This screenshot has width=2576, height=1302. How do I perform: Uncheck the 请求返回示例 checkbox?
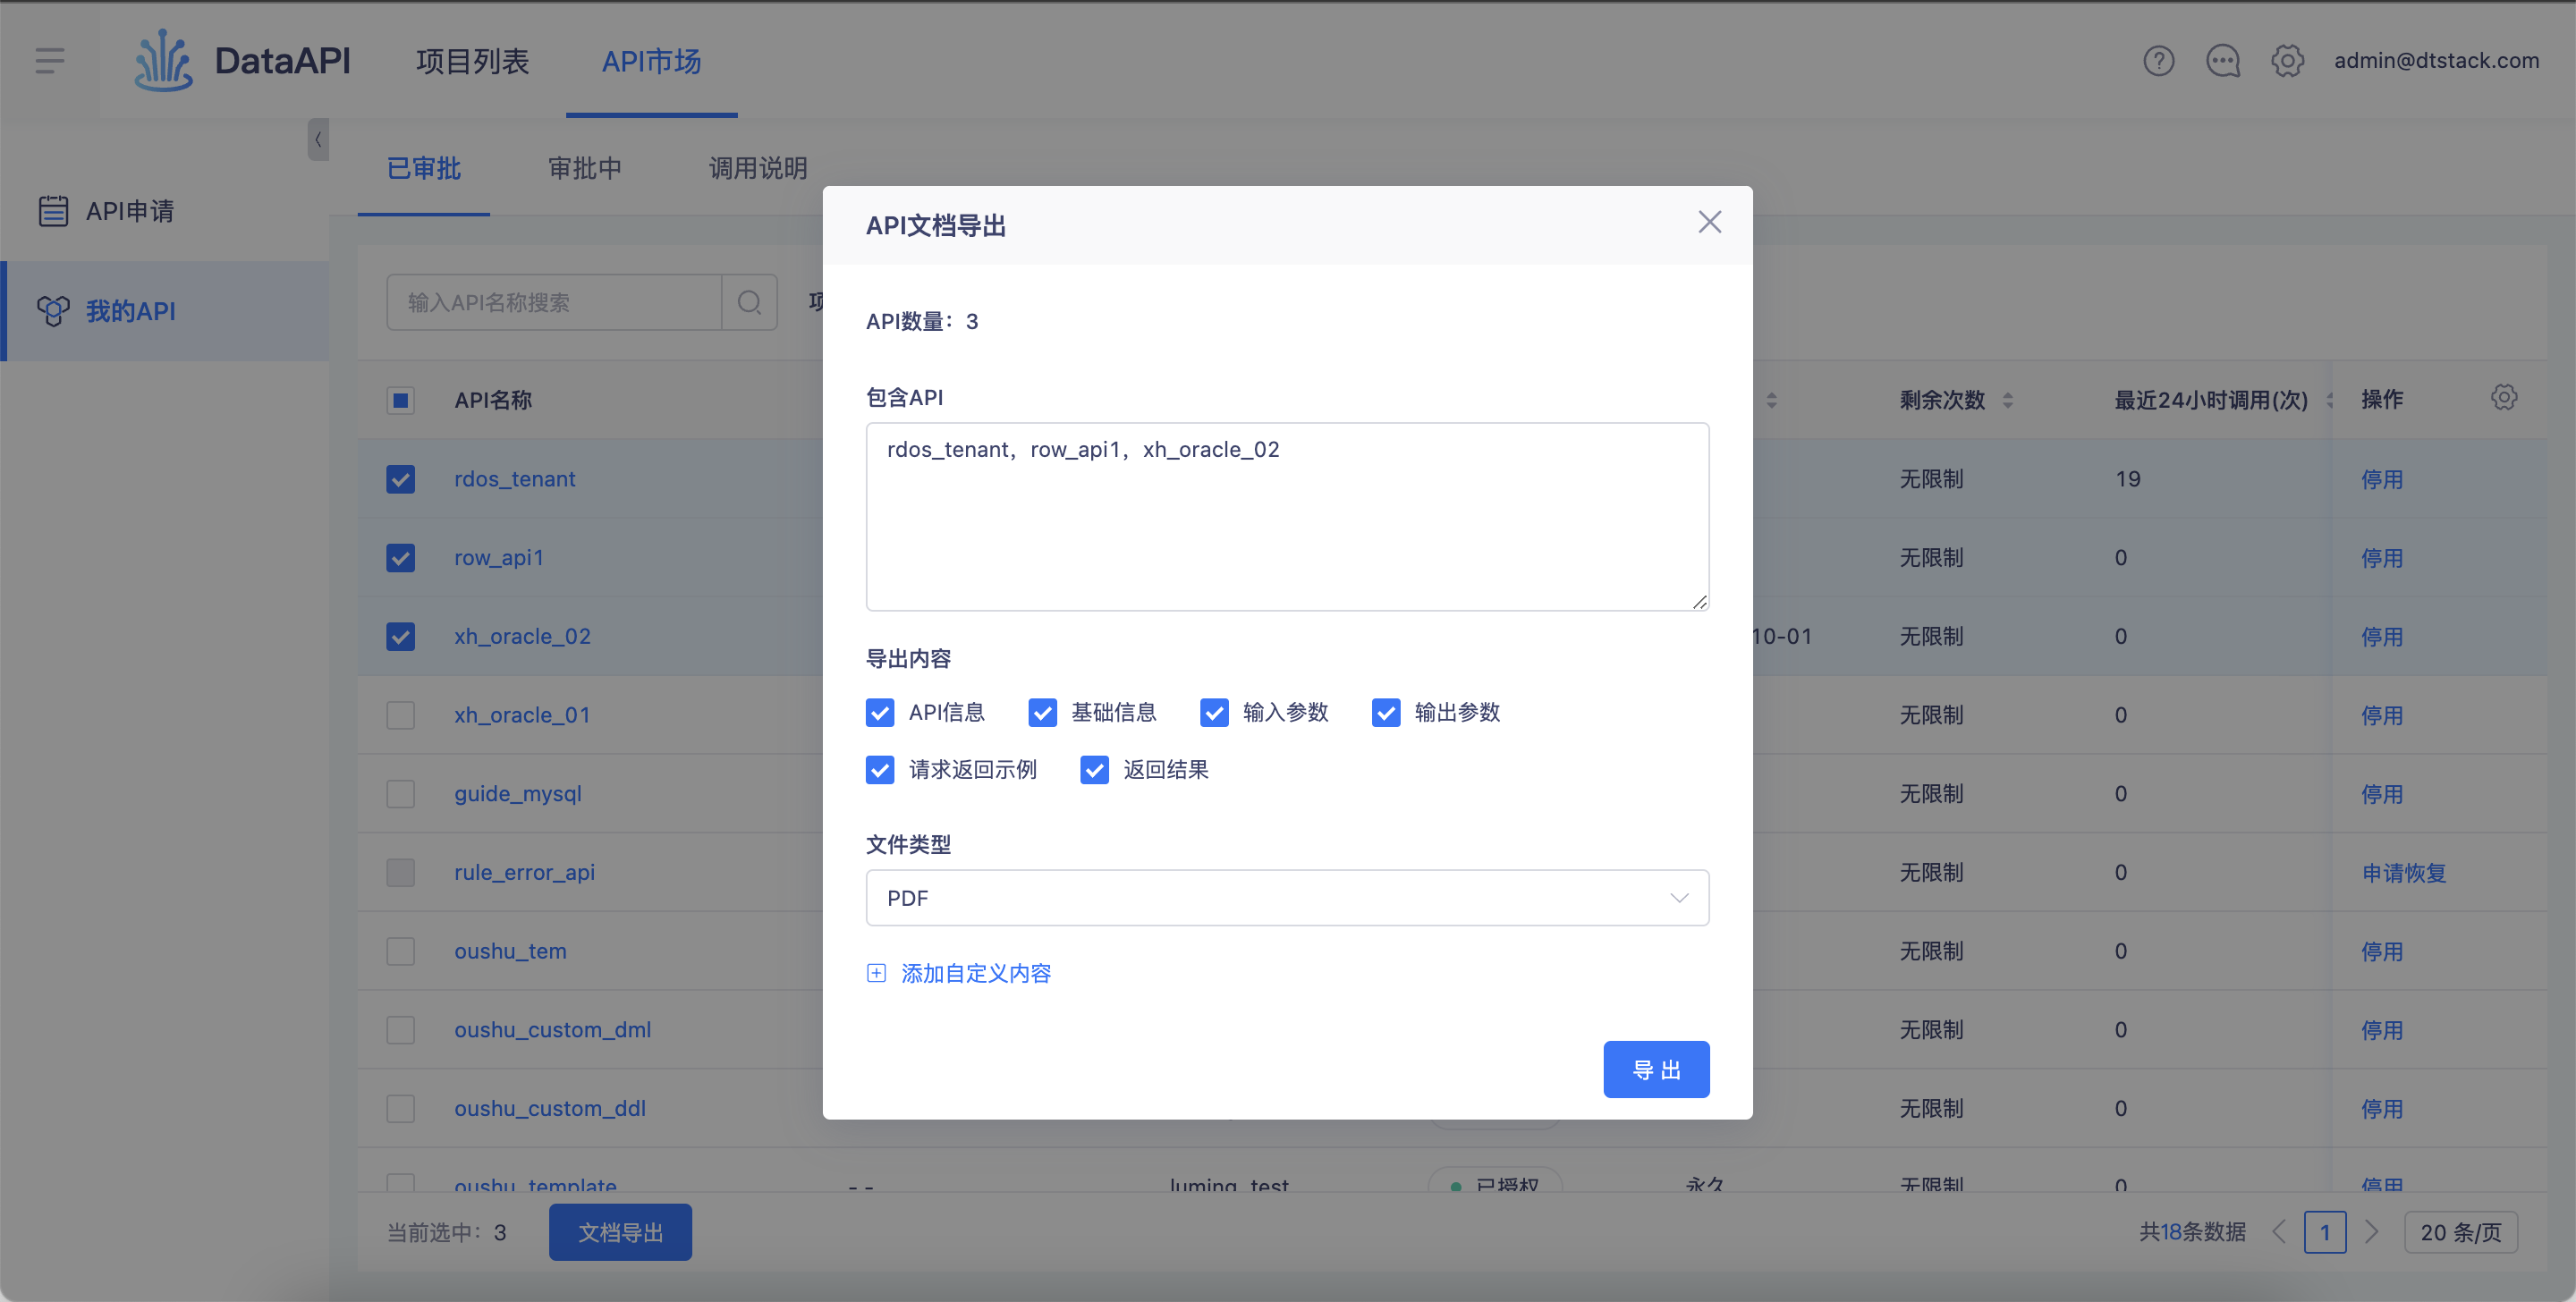(880, 770)
